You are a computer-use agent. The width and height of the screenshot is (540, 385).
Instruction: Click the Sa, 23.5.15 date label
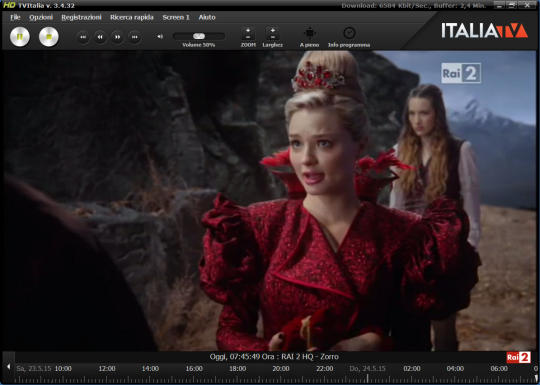34,368
